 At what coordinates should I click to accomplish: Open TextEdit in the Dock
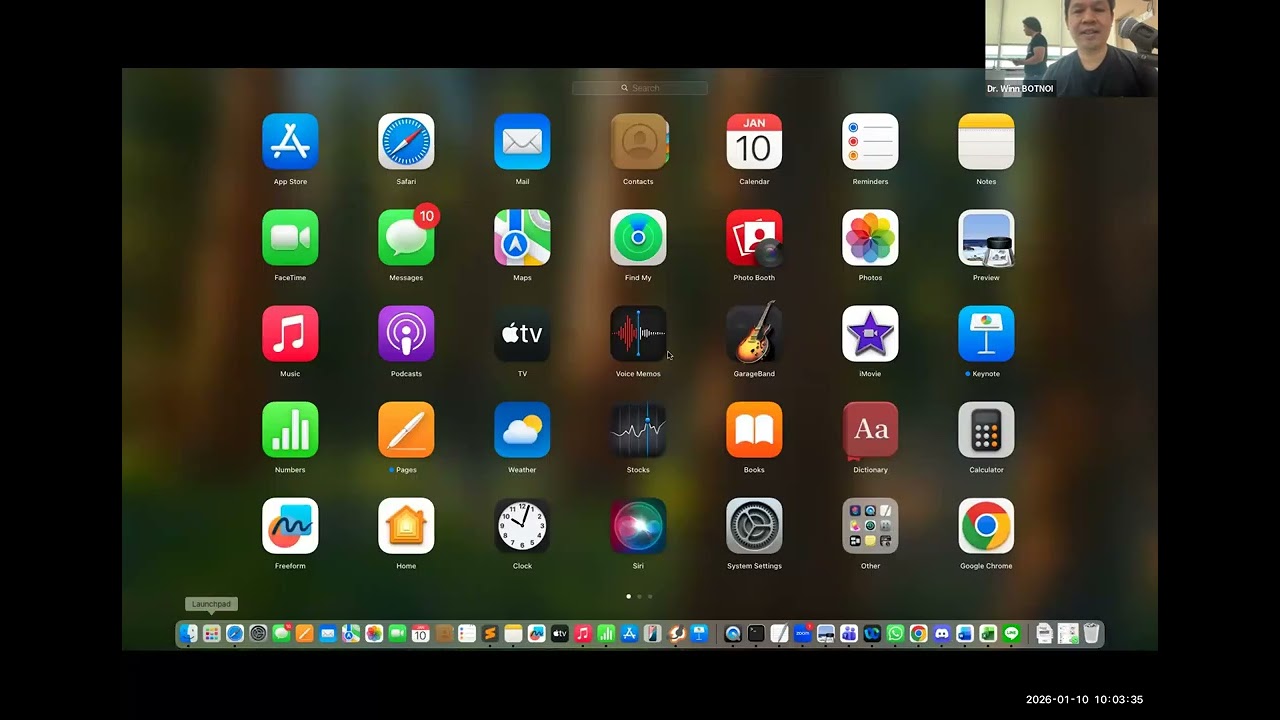(x=779, y=633)
